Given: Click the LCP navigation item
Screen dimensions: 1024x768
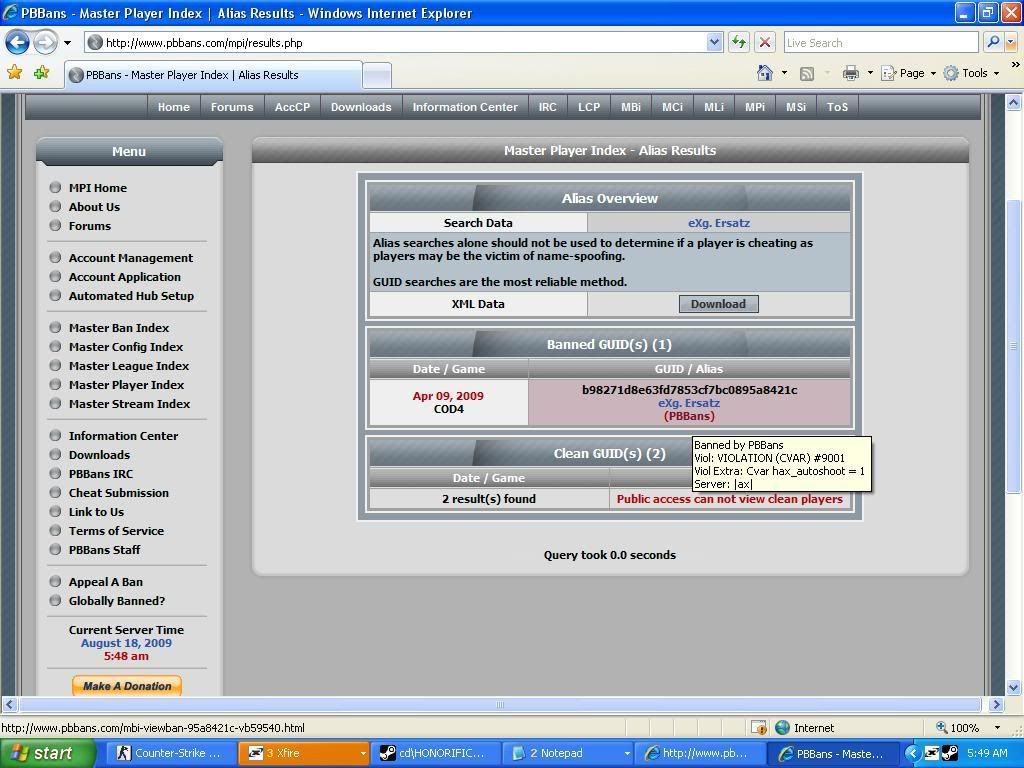Looking at the screenshot, I should 588,107.
